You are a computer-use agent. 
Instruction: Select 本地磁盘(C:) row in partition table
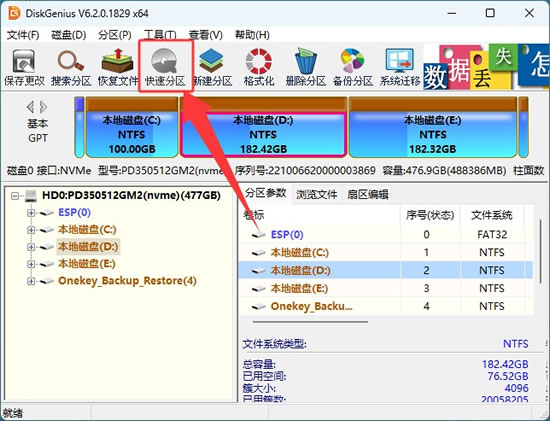385,253
